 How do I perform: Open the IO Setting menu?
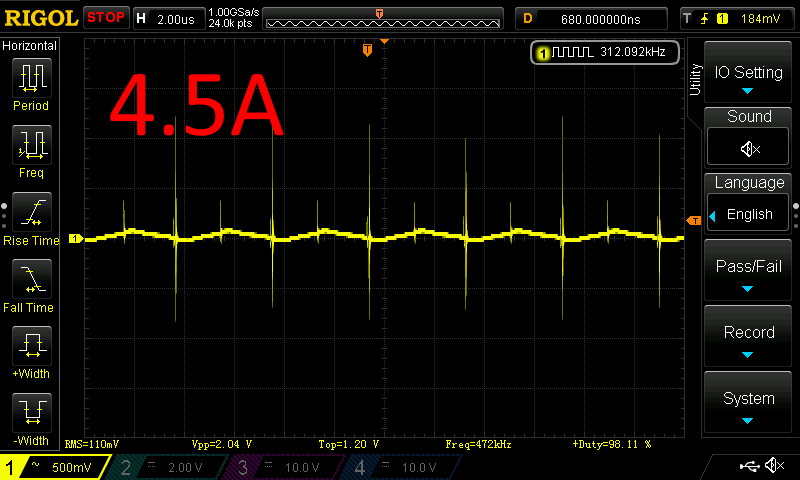(x=748, y=72)
